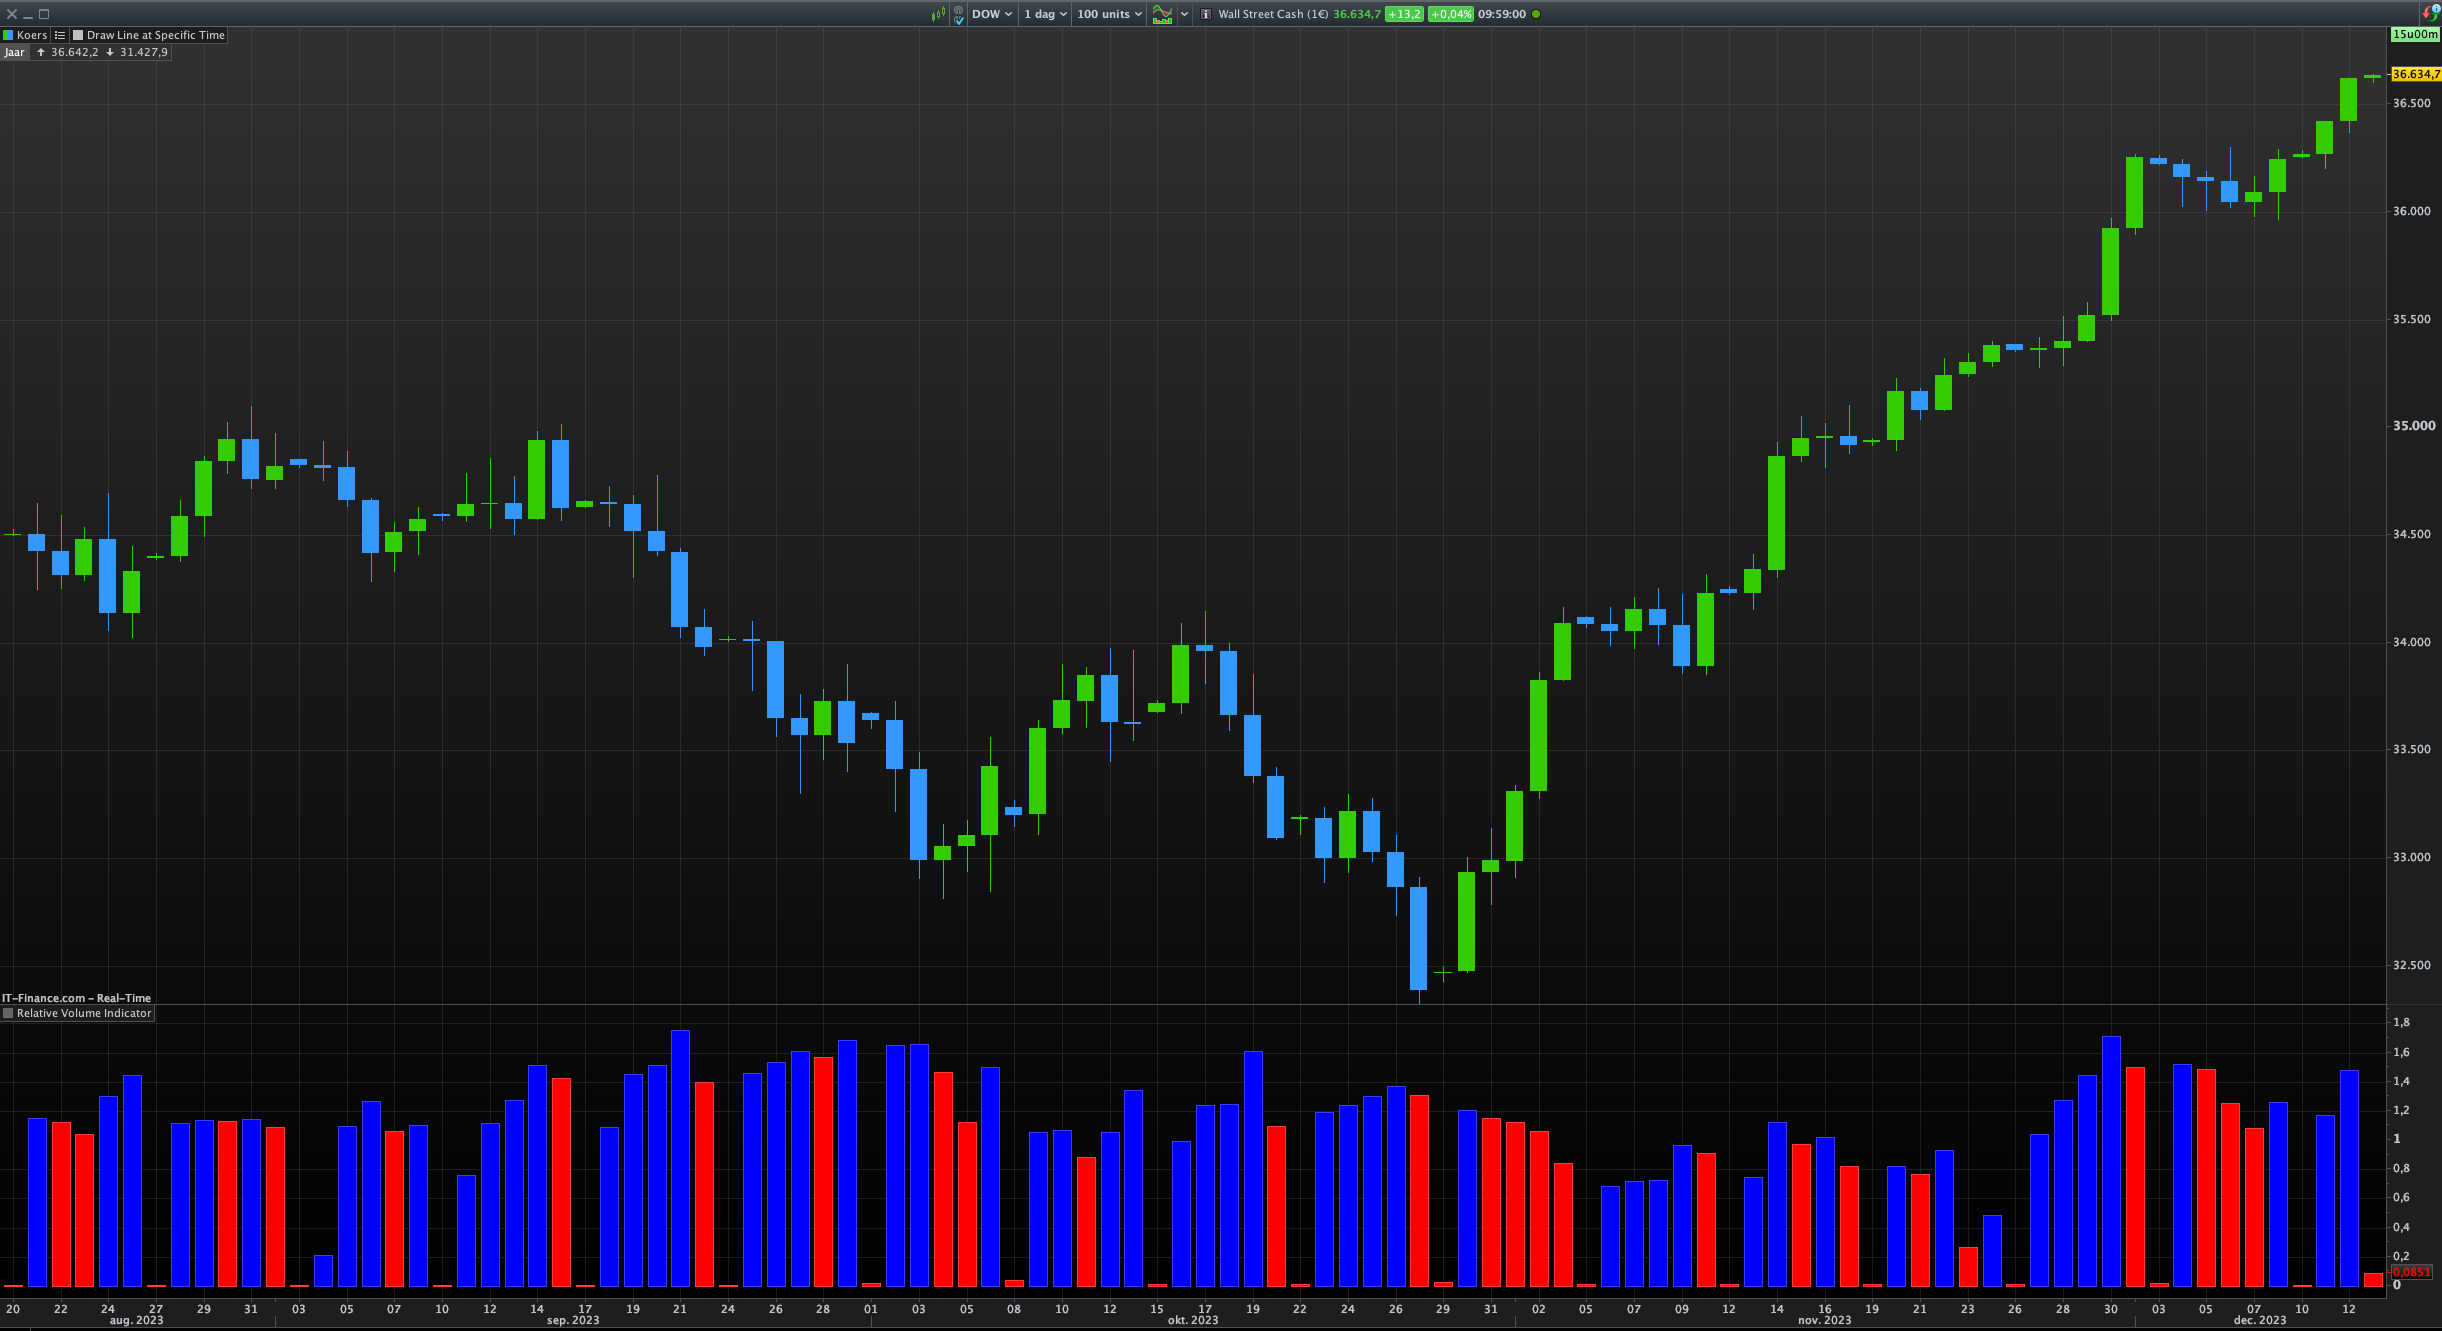Click the green connection status dot
Image resolution: width=2442 pixels, height=1331 pixels.
(x=1537, y=14)
